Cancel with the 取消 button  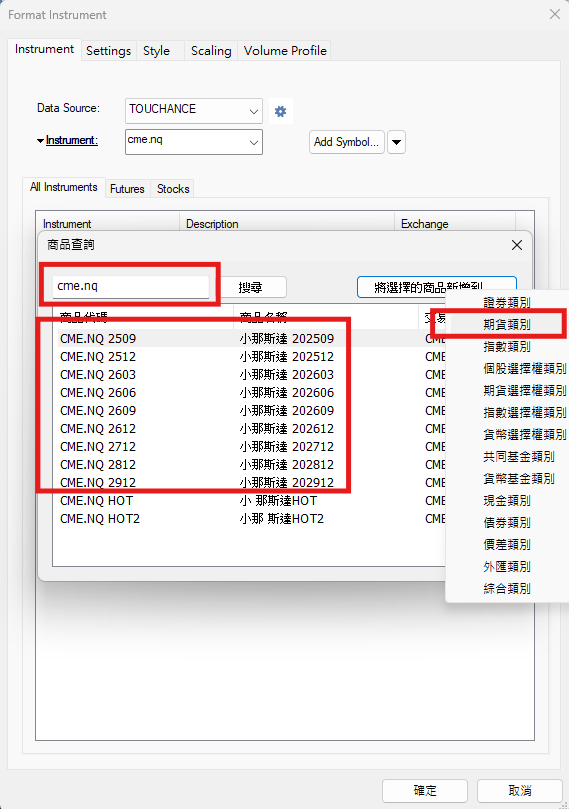519,790
